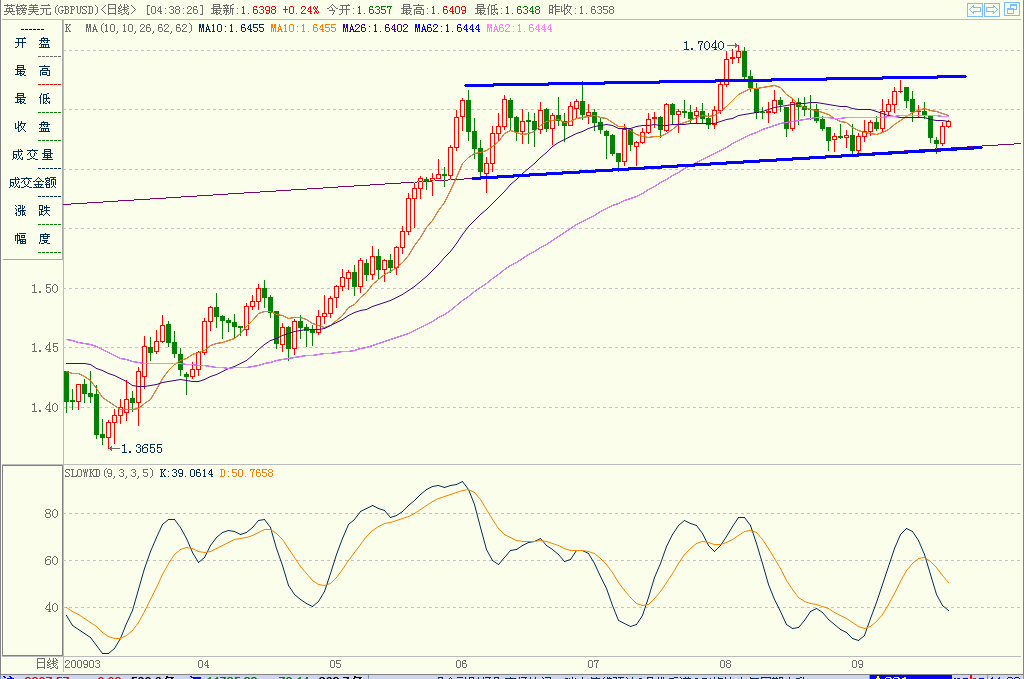
Task: Click the black MA10:1.6455 value
Action: pos(231,29)
